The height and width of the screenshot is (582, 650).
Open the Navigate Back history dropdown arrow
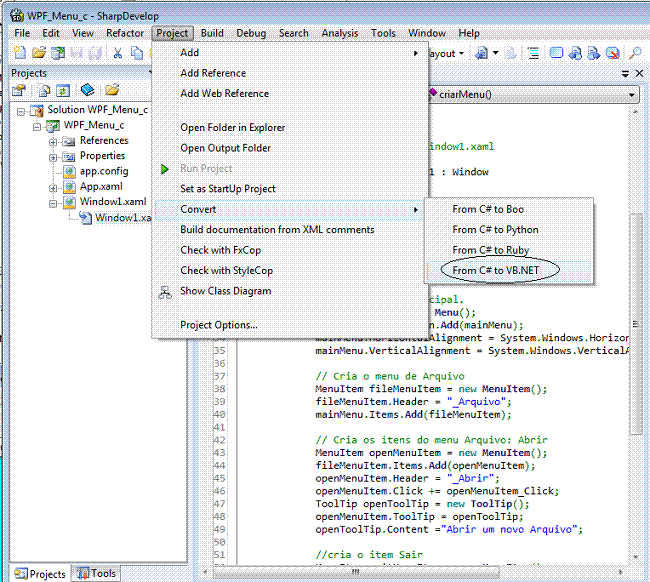pos(495,53)
